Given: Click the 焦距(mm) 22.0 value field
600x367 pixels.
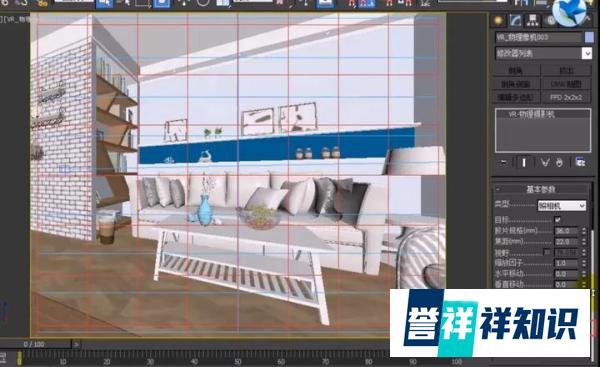Looking at the screenshot, I should pos(567,241).
